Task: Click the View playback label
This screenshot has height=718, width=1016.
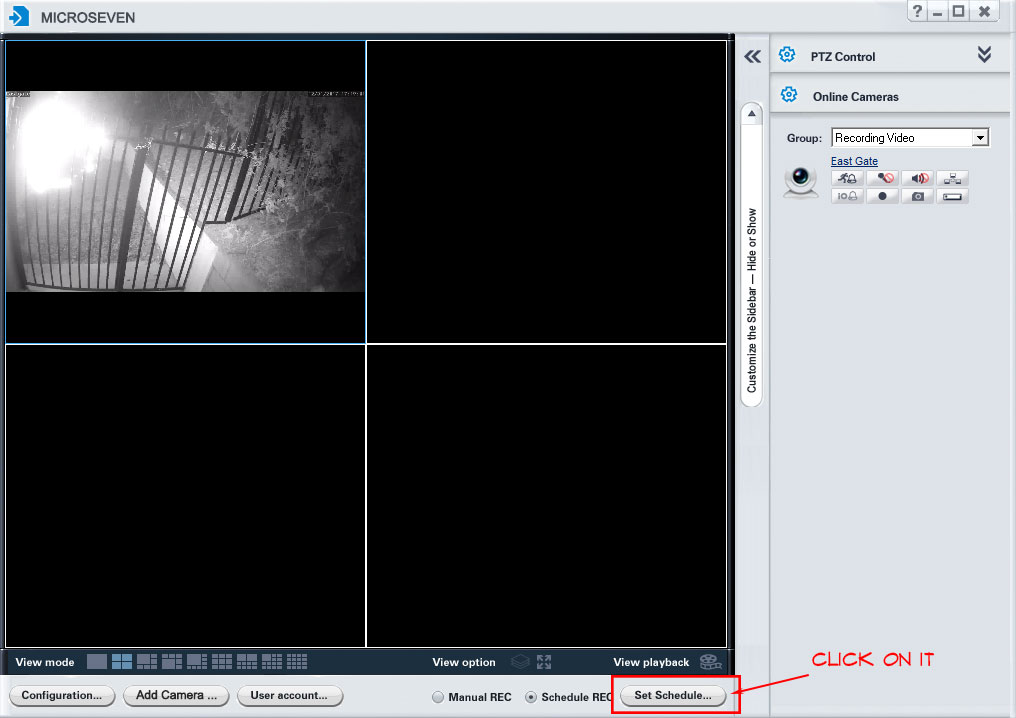Action: (x=651, y=662)
